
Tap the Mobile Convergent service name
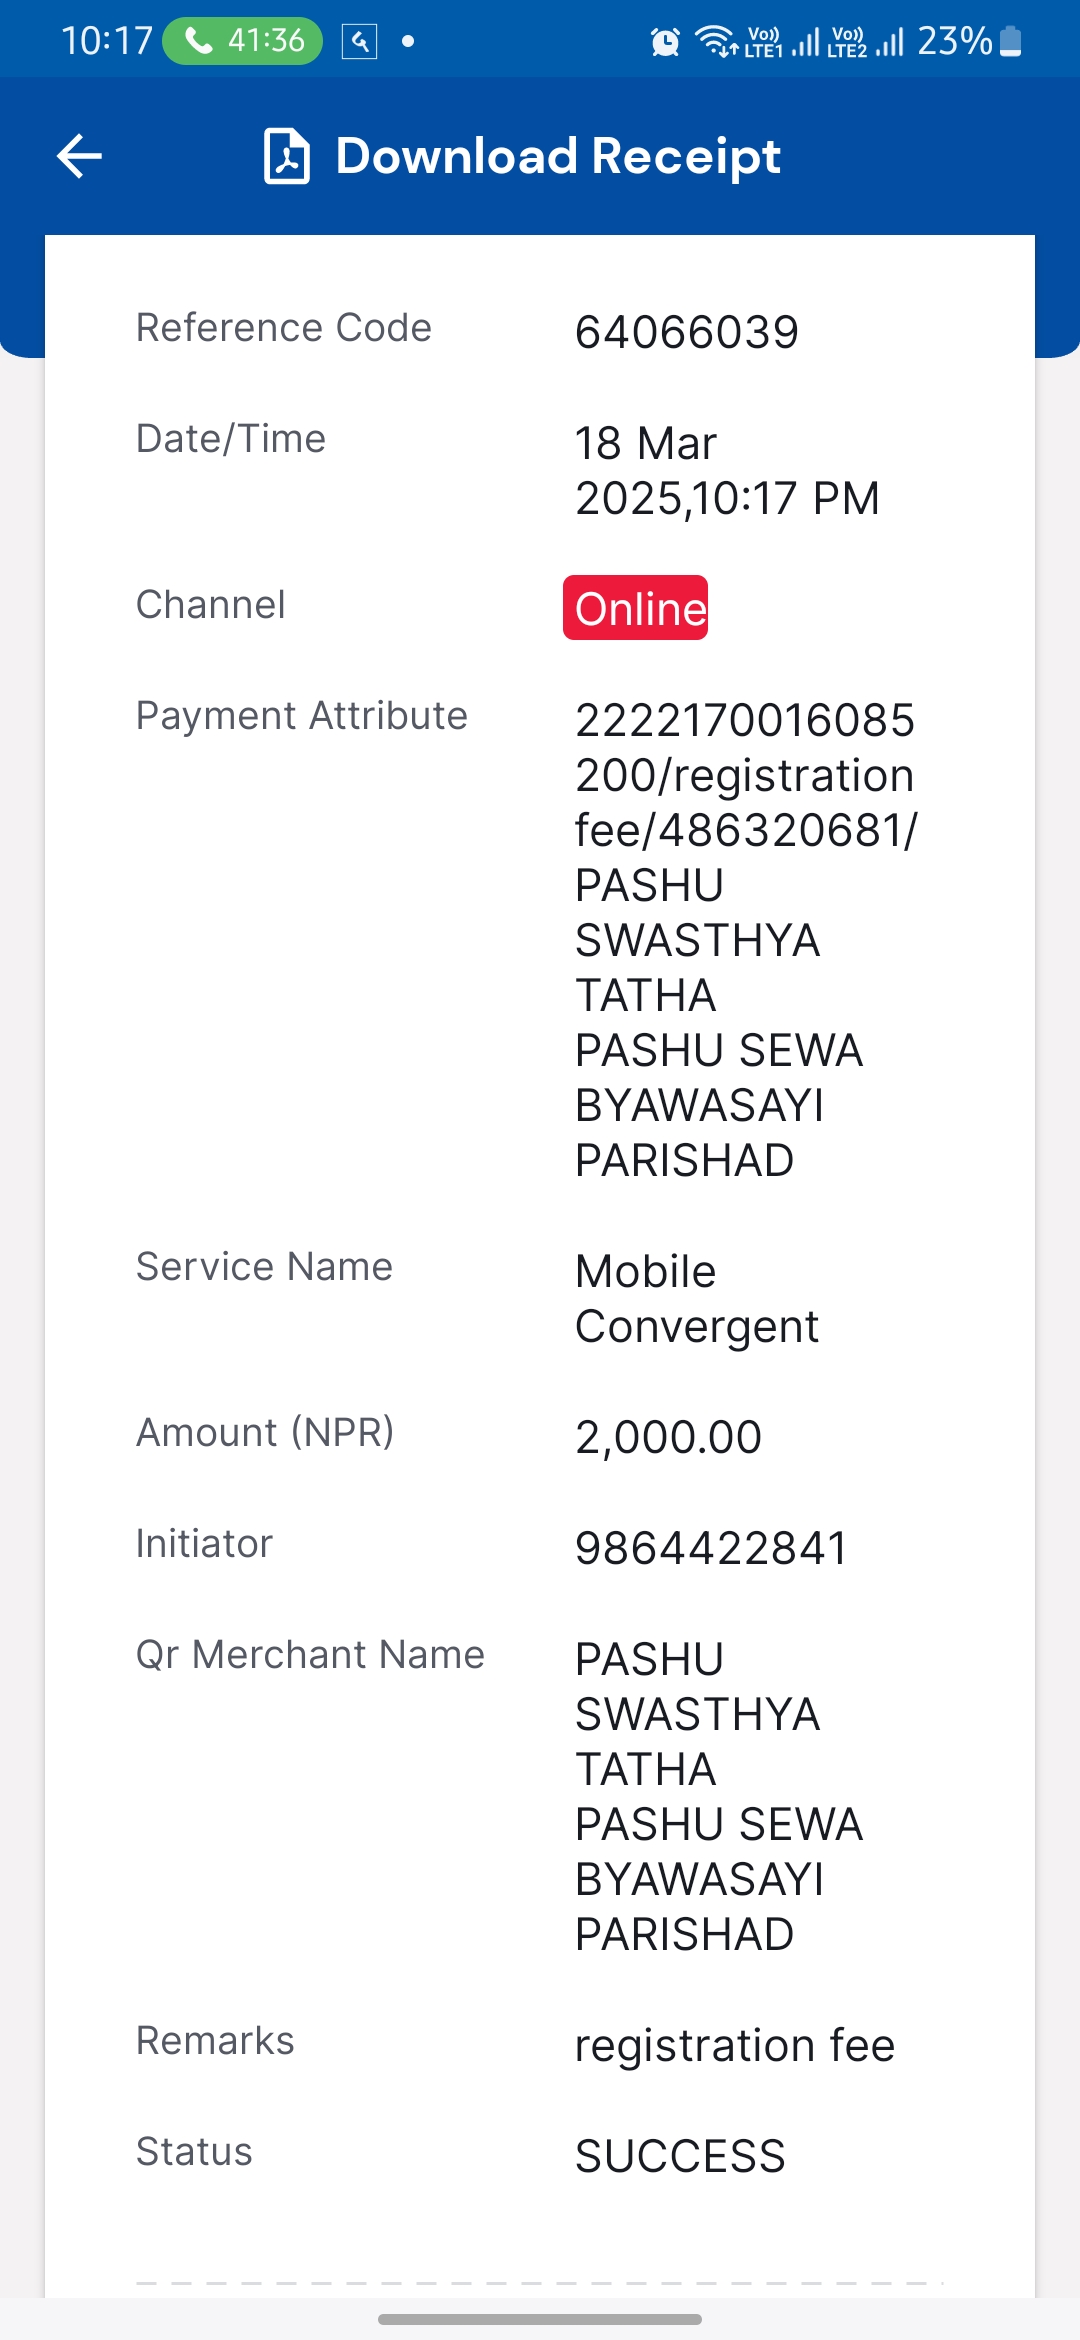tap(697, 1299)
